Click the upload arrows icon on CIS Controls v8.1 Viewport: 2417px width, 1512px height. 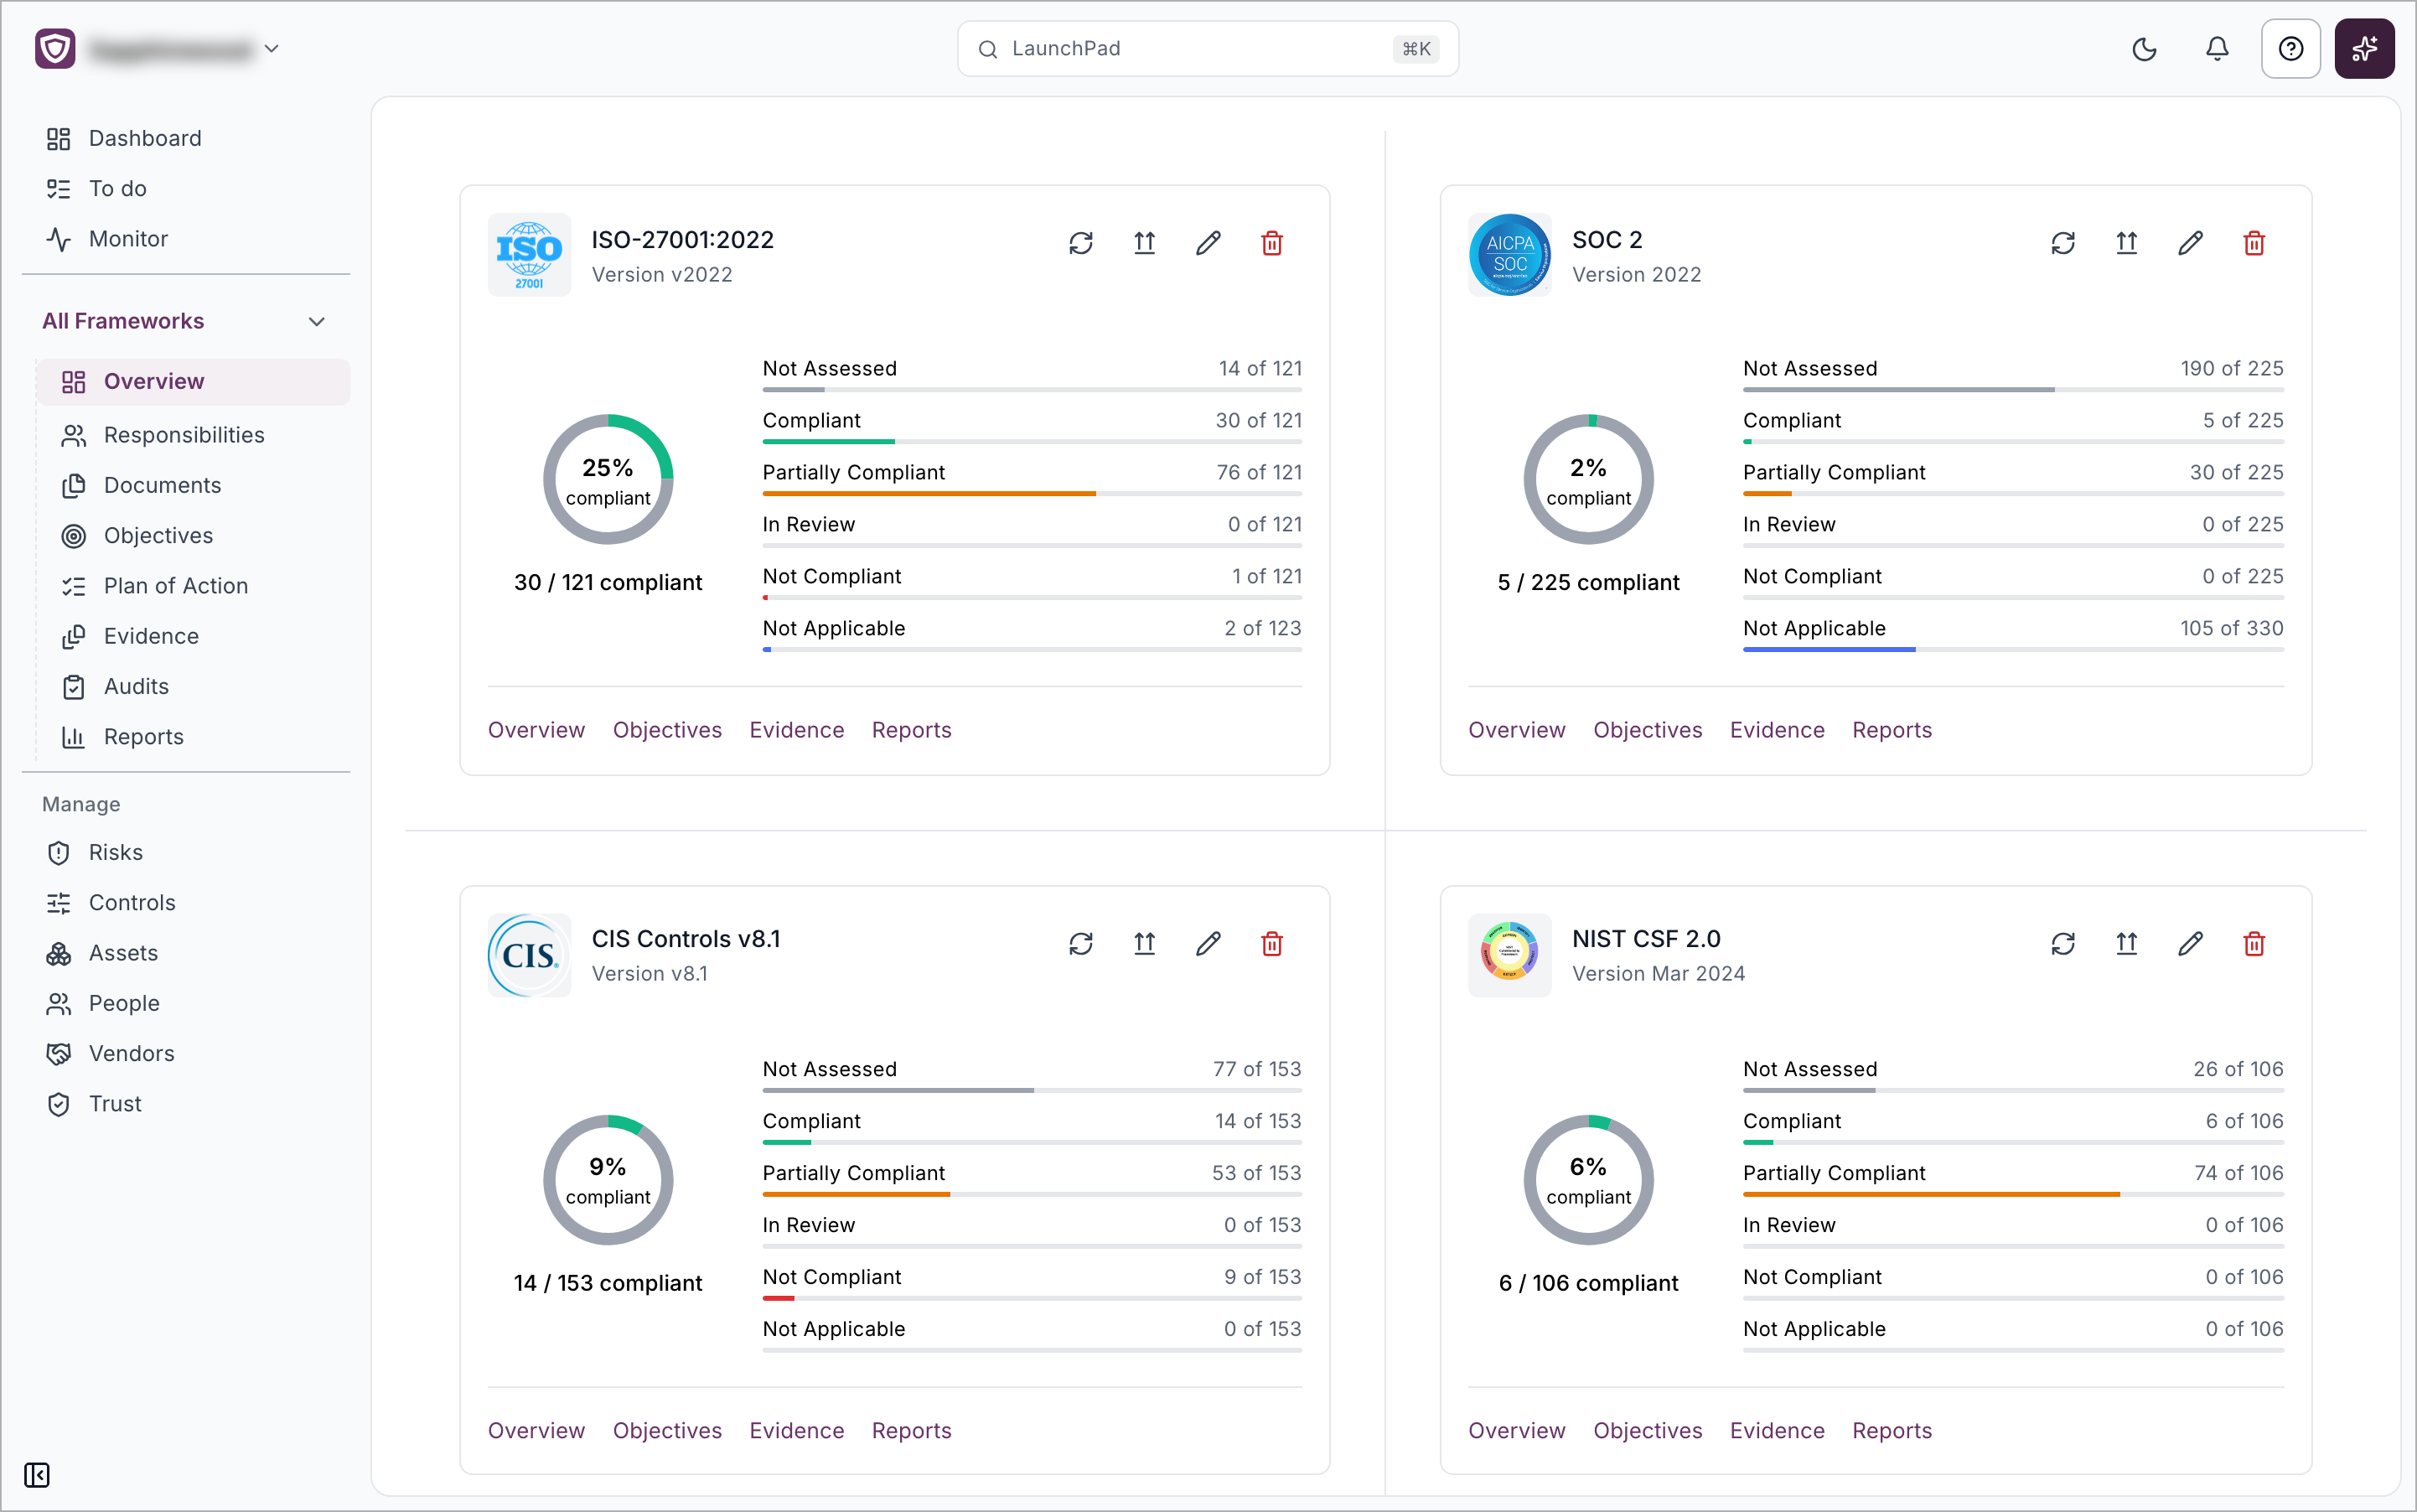point(1144,943)
